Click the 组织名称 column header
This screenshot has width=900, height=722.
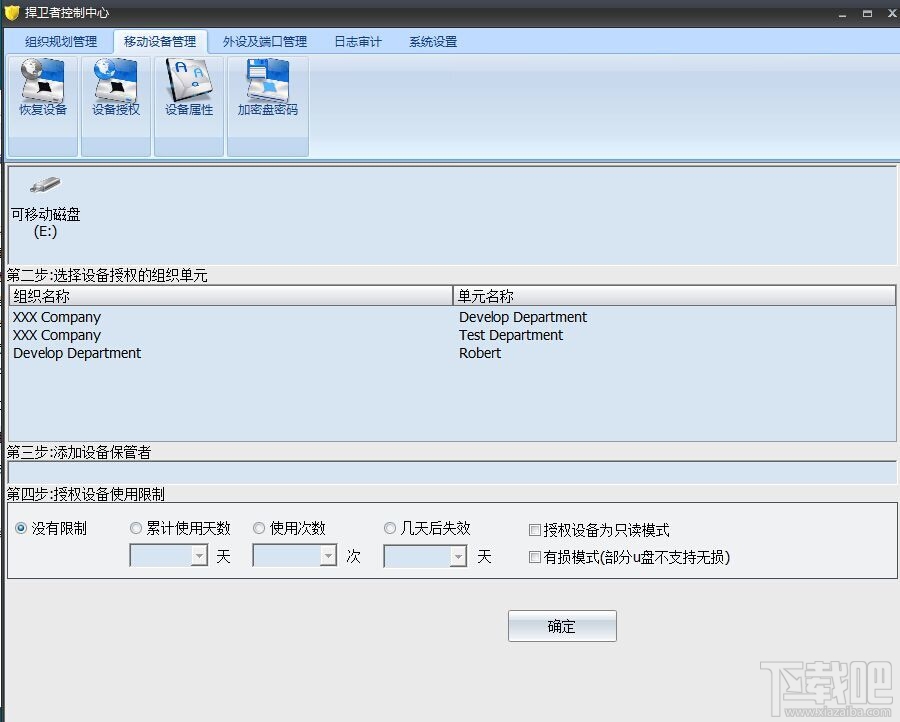tap(231, 296)
